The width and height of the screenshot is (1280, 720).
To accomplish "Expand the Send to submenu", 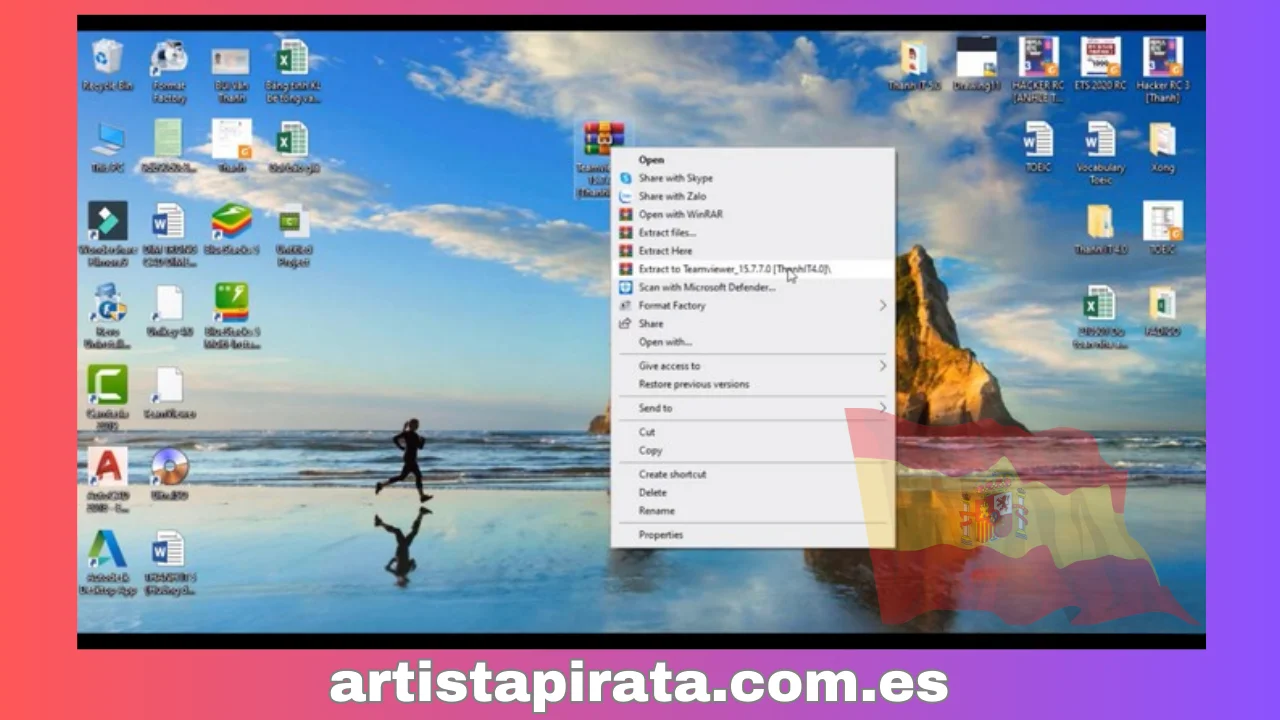I will coord(882,408).
